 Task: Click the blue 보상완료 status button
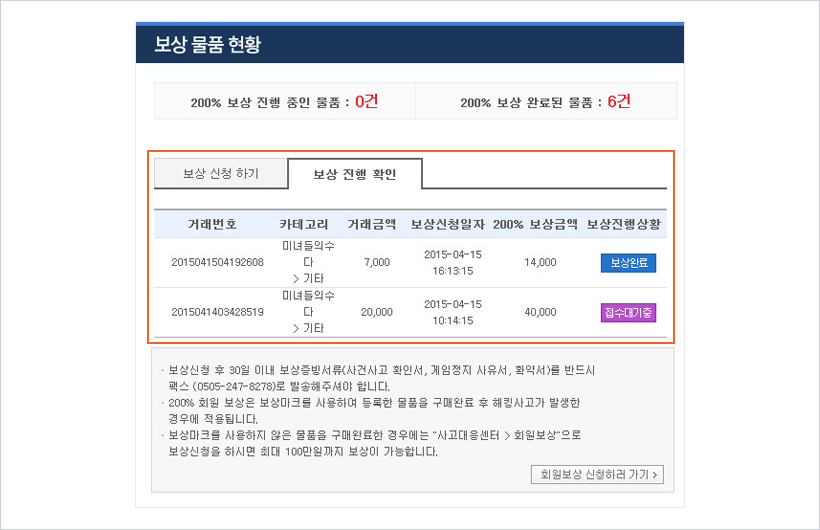628,263
